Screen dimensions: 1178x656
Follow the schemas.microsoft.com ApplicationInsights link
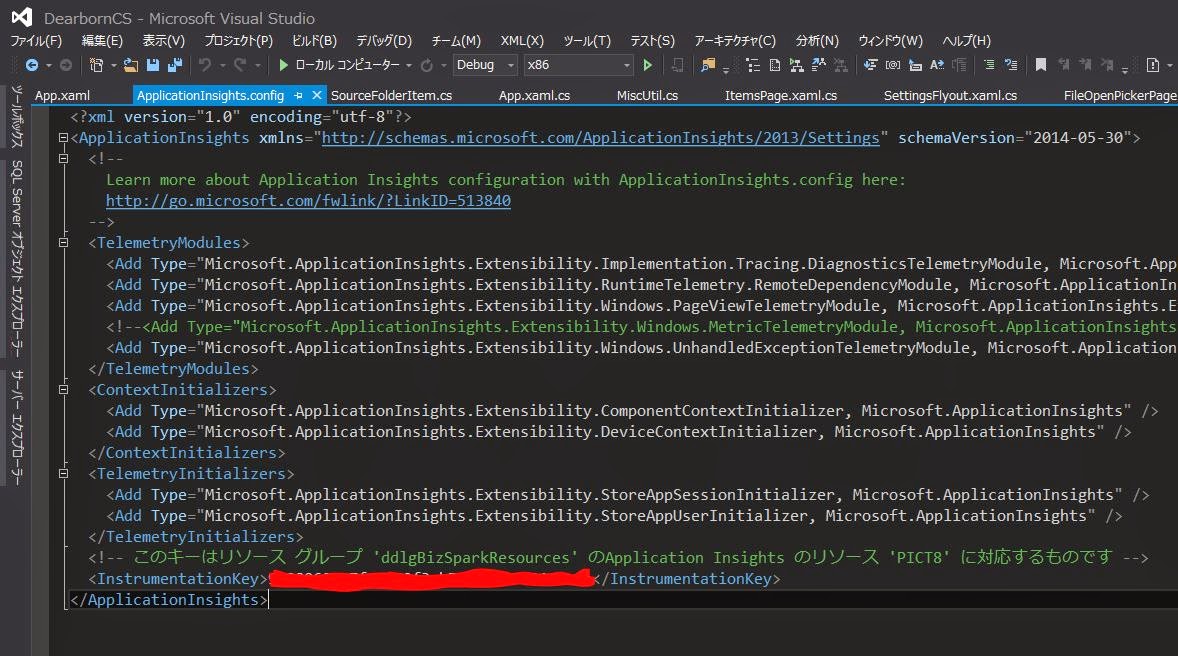(x=600, y=138)
